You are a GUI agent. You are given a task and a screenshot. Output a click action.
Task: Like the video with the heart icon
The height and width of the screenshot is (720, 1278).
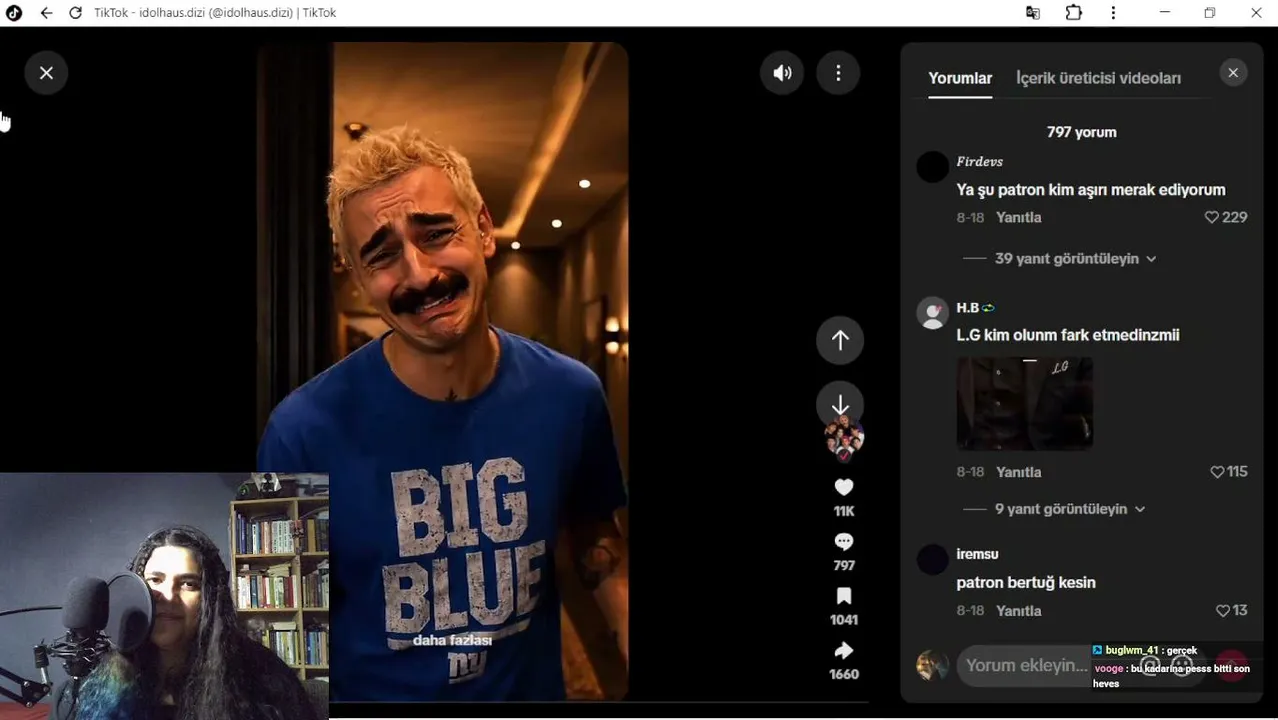844,487
